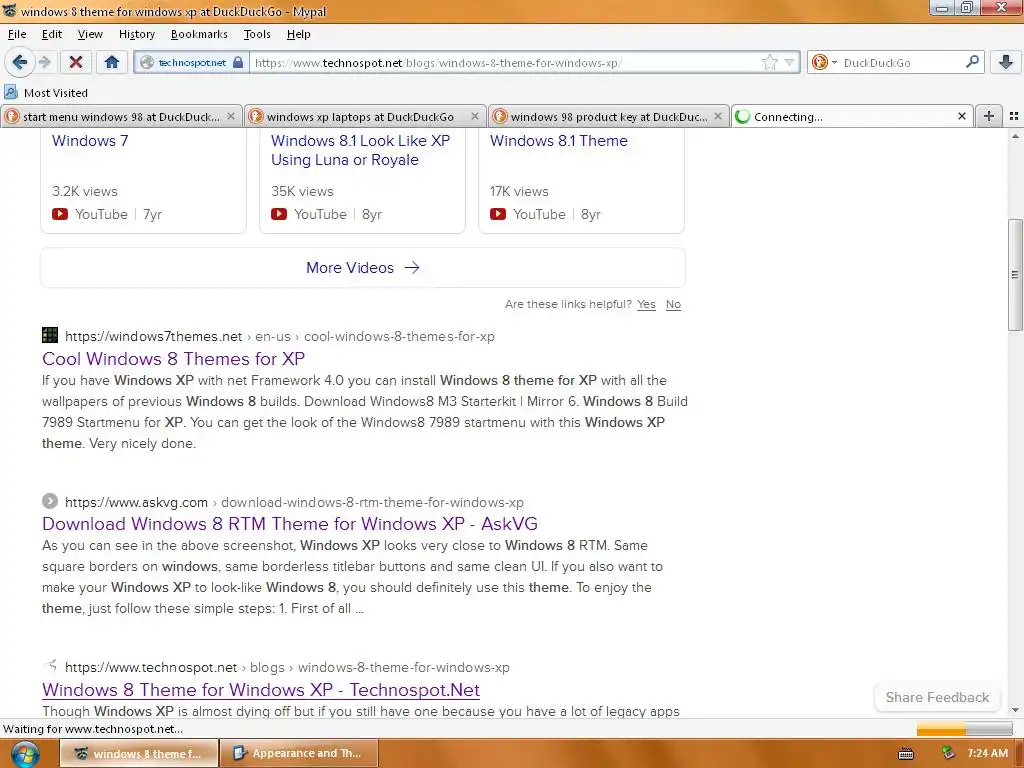Open the AskVG RTM Theme result
Screen dimensions: 1024x768
coord(290,524)
